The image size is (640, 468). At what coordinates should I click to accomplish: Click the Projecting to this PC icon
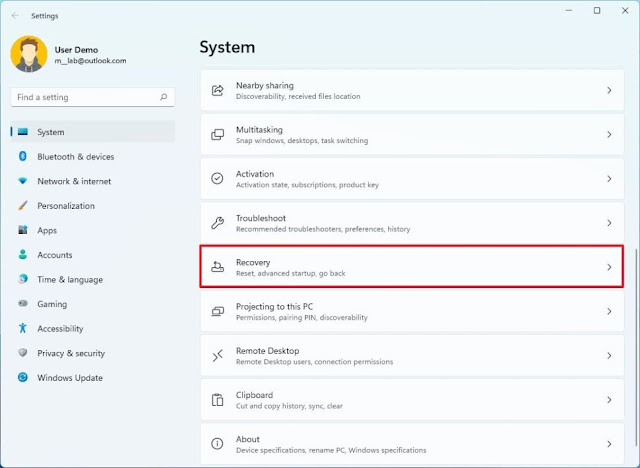[217, 311]
